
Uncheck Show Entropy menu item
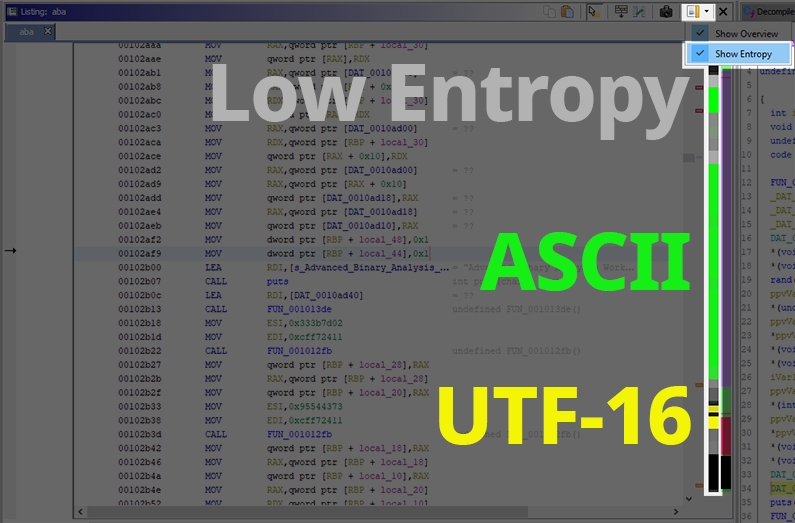(739, 53)
